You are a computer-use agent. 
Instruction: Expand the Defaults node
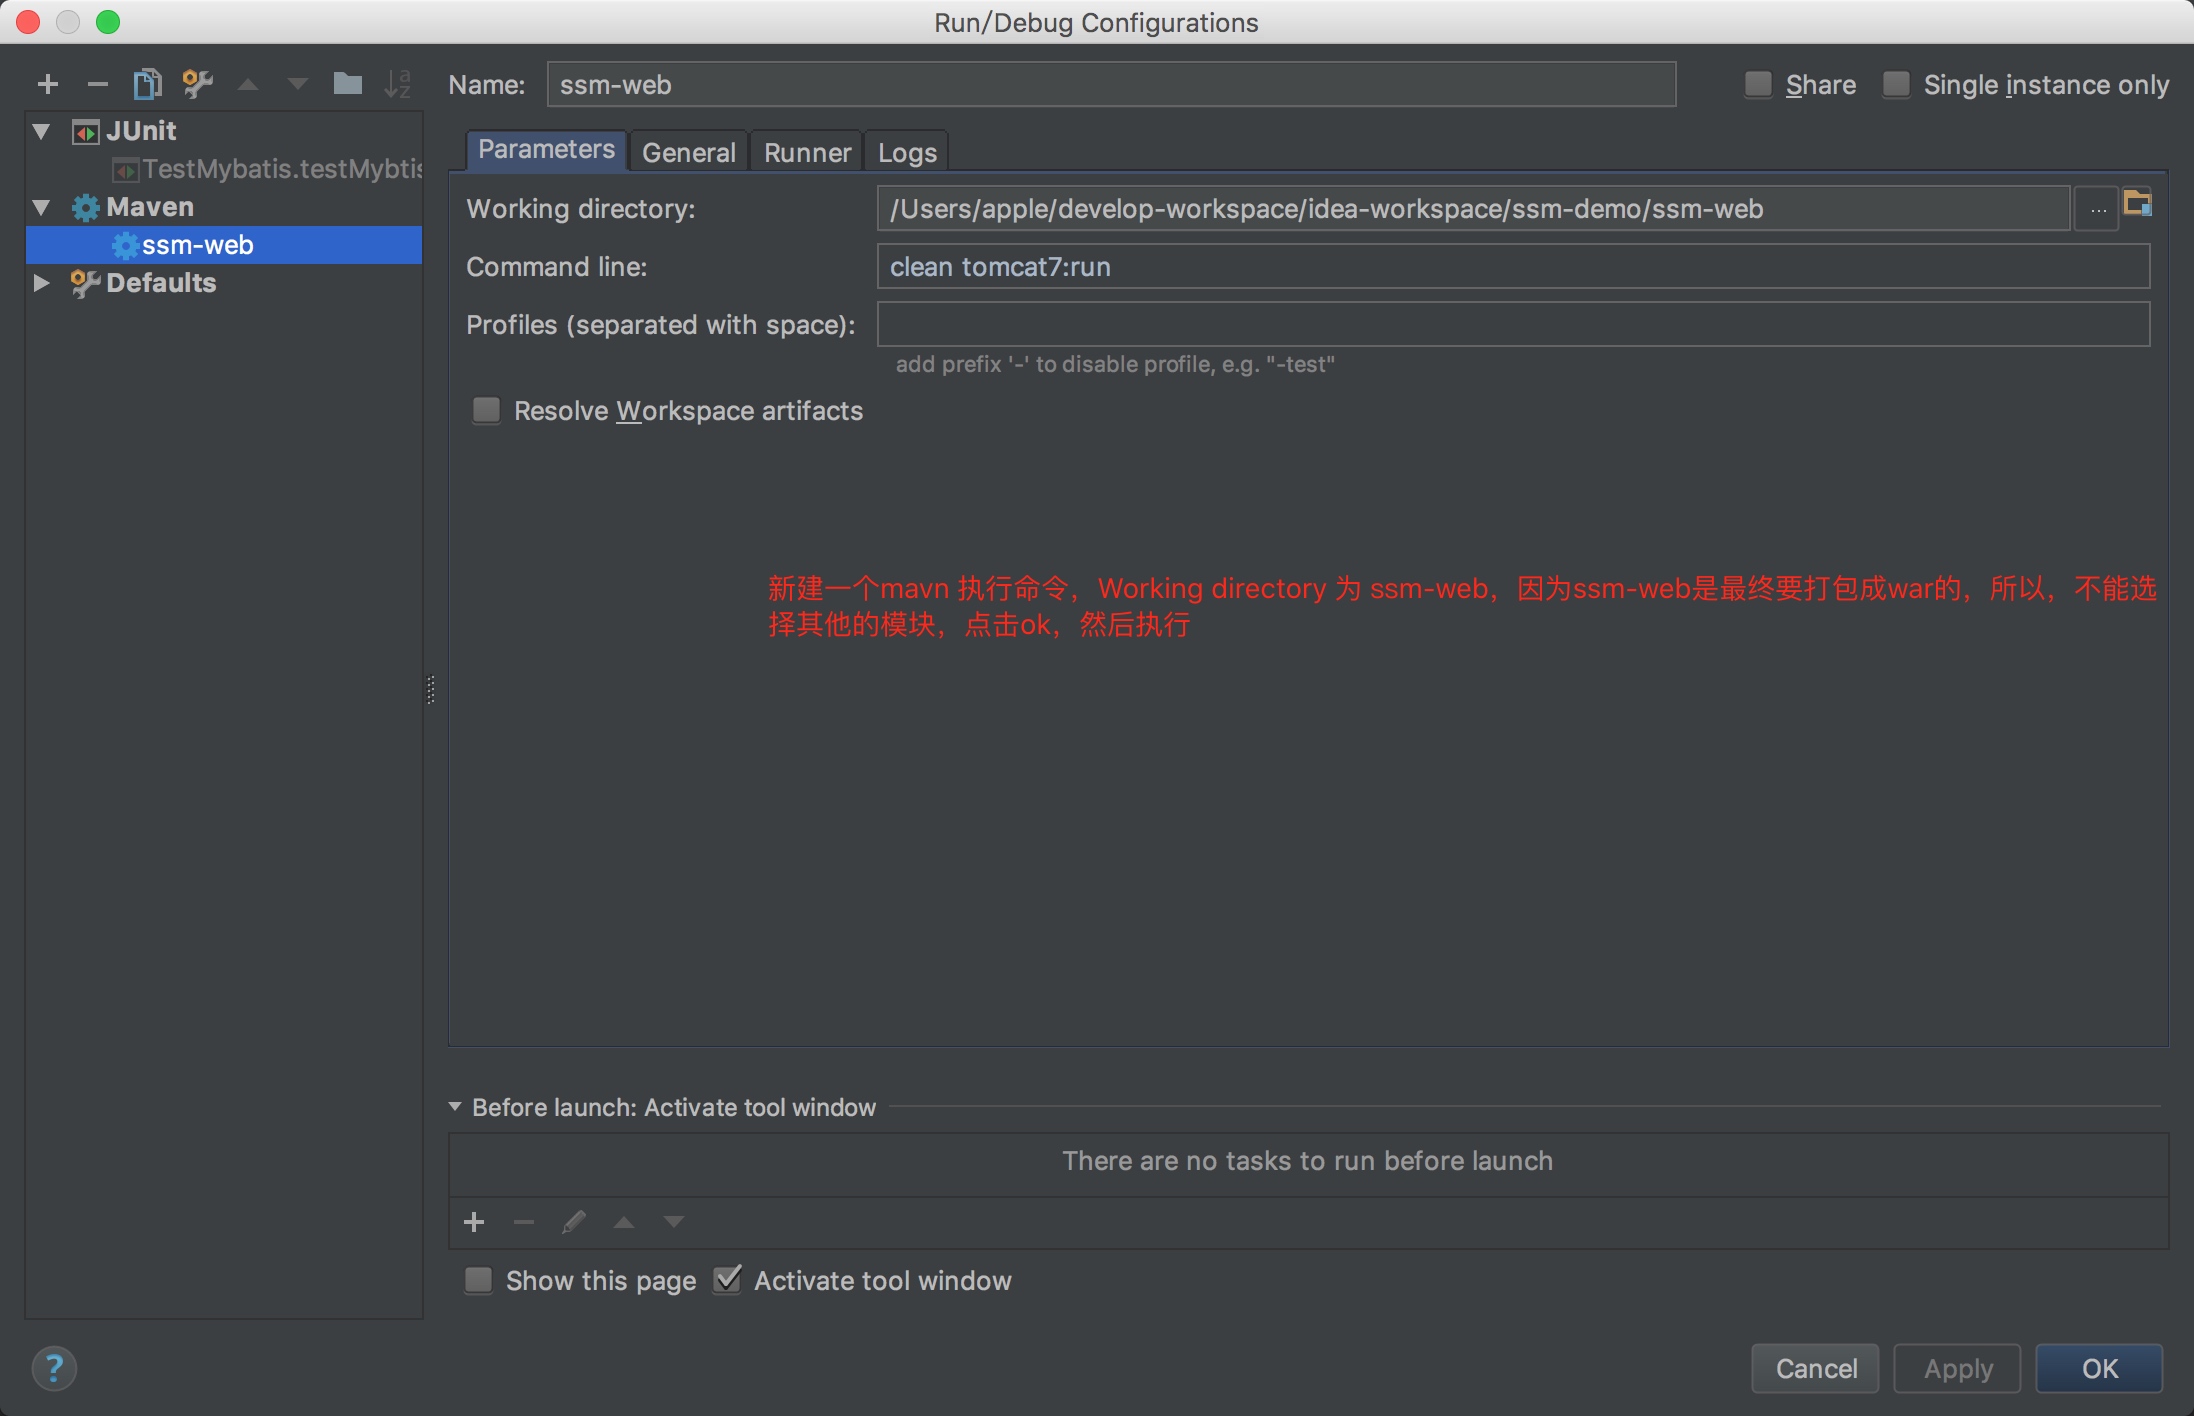point(39,283)
